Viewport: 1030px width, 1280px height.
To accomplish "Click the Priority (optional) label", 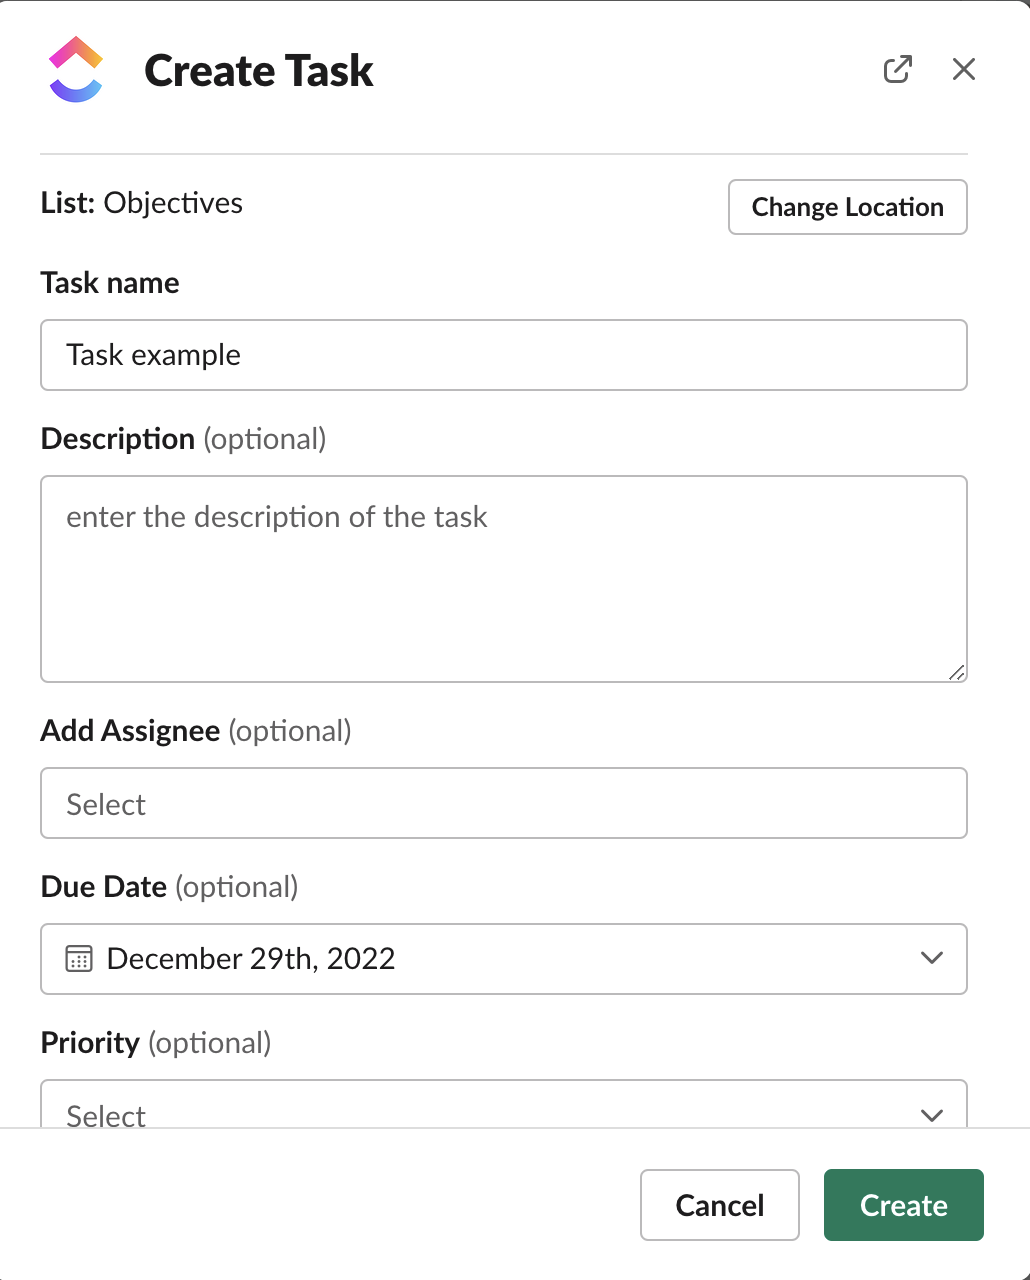I will tap(156, 1043).
